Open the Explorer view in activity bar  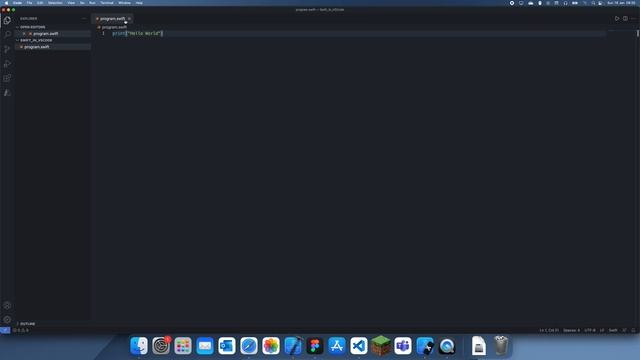(x=7, y=20)
